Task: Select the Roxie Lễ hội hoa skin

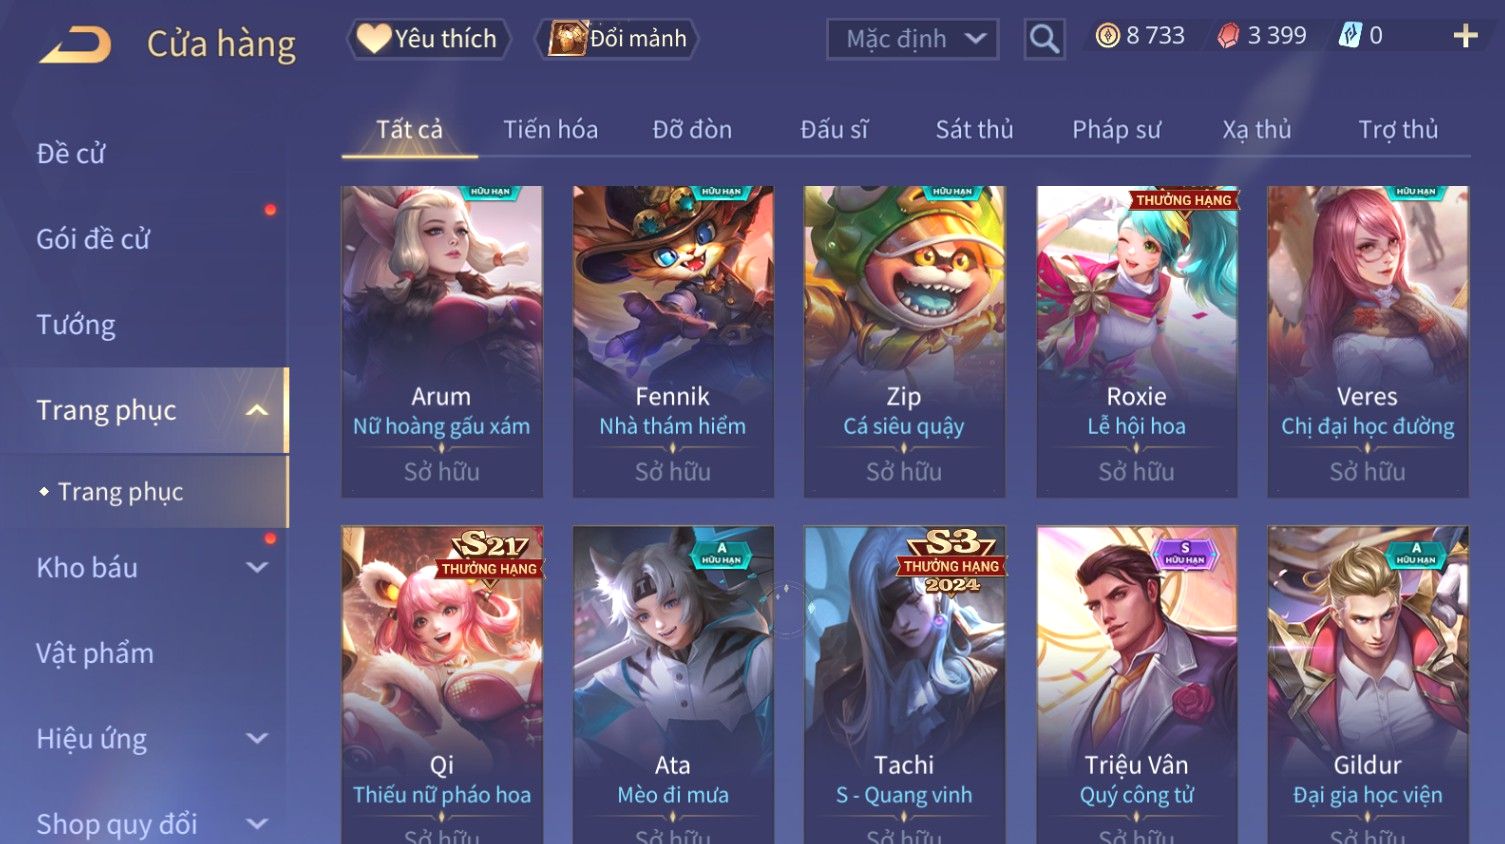Action: 1136,341
